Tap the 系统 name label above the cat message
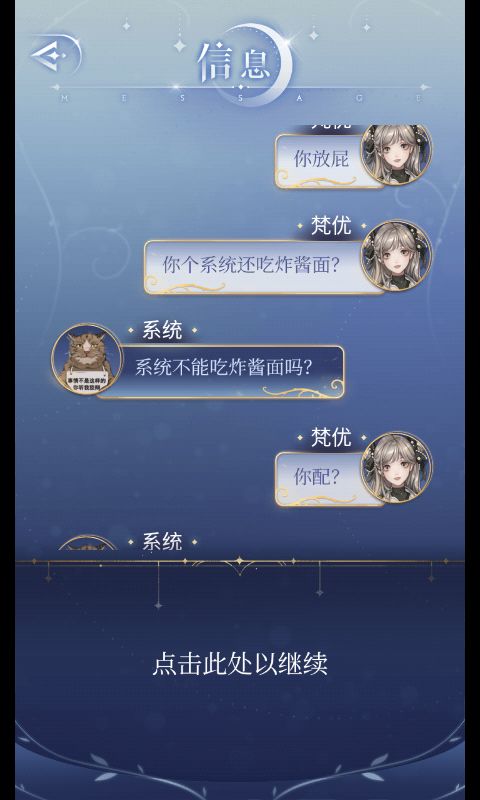 [162, 330]
